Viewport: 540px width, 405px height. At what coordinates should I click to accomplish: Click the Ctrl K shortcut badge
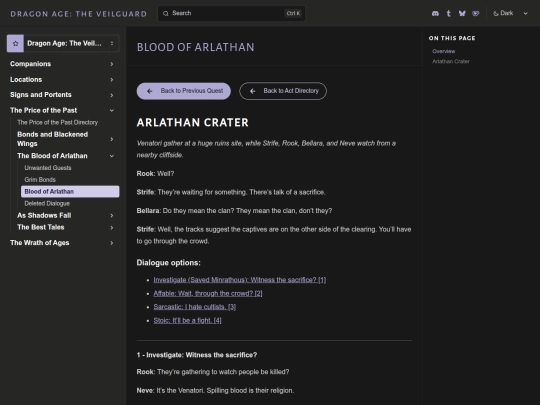coord(293,13)
